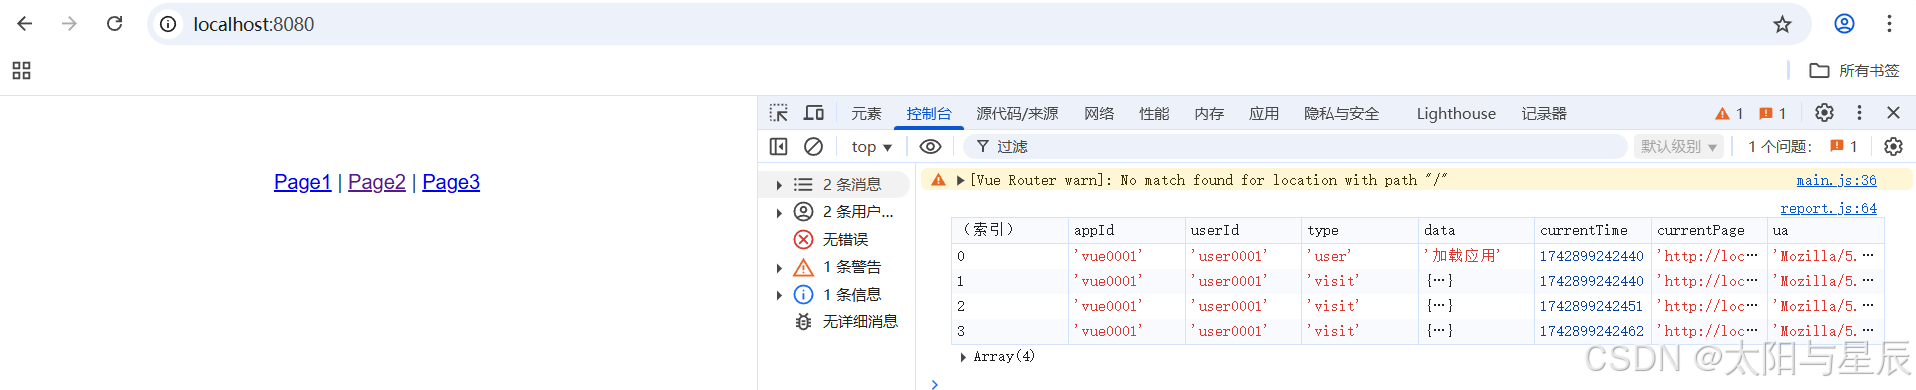Switch to the 记录器 tab
This screenshot has width=1916, height=390.
click(1544, 114)
